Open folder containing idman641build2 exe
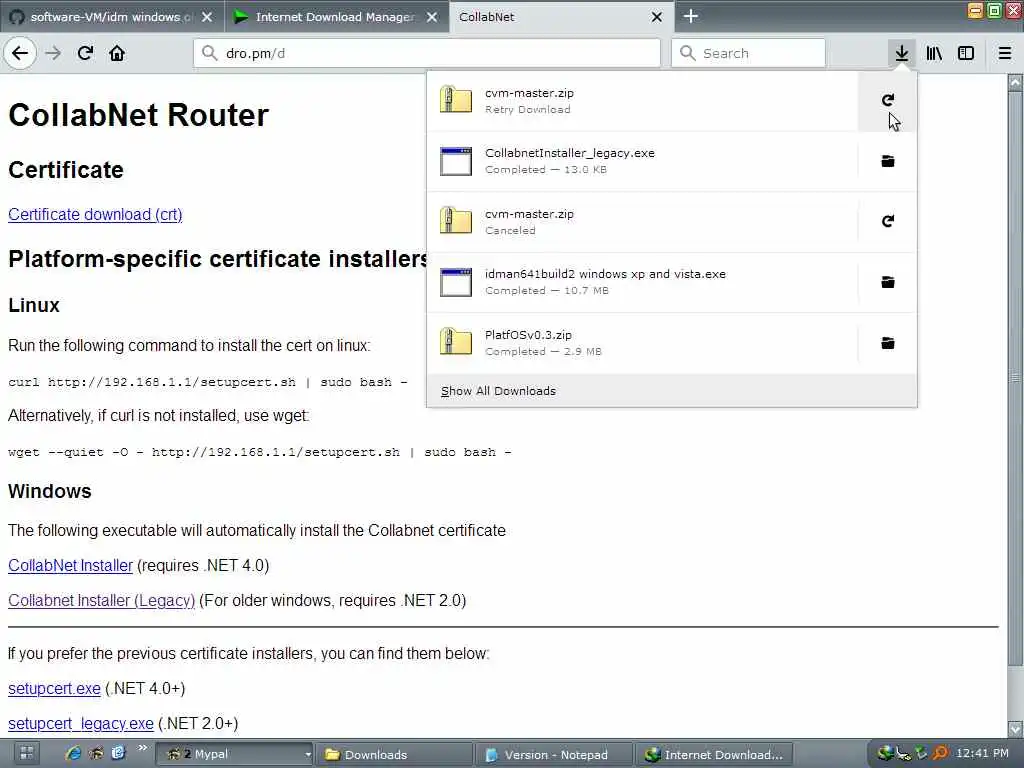This screenshot has height=768, width=1024. click(x=888, y=282)
